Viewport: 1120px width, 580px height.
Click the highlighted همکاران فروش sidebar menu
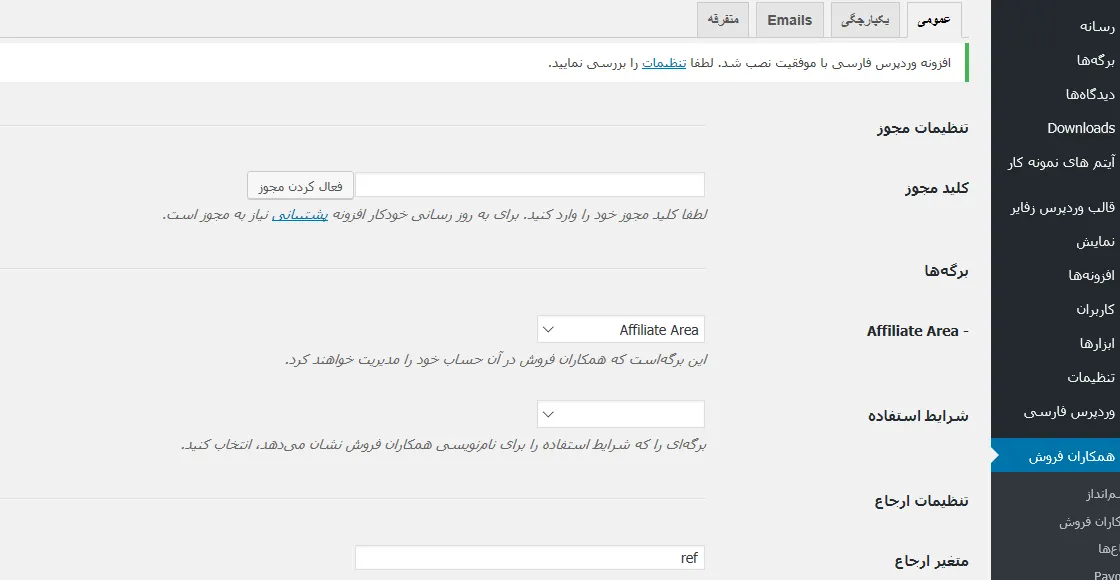coord(1056,456)
